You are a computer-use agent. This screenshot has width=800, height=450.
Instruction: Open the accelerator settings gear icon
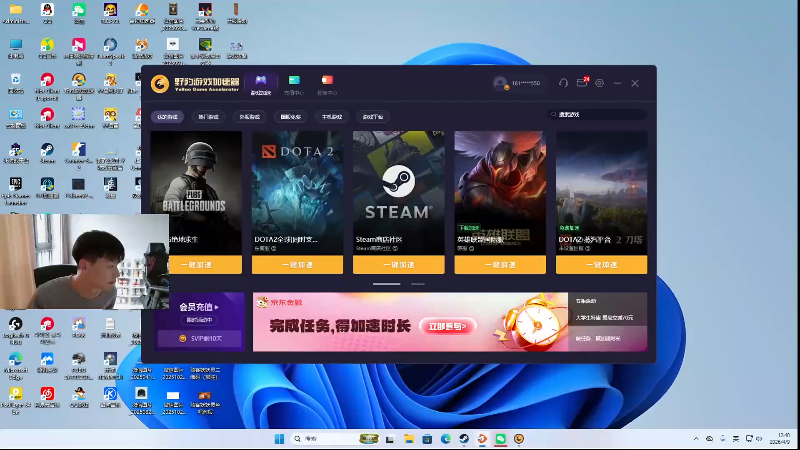pyautogui.click(x=599, y=83)
